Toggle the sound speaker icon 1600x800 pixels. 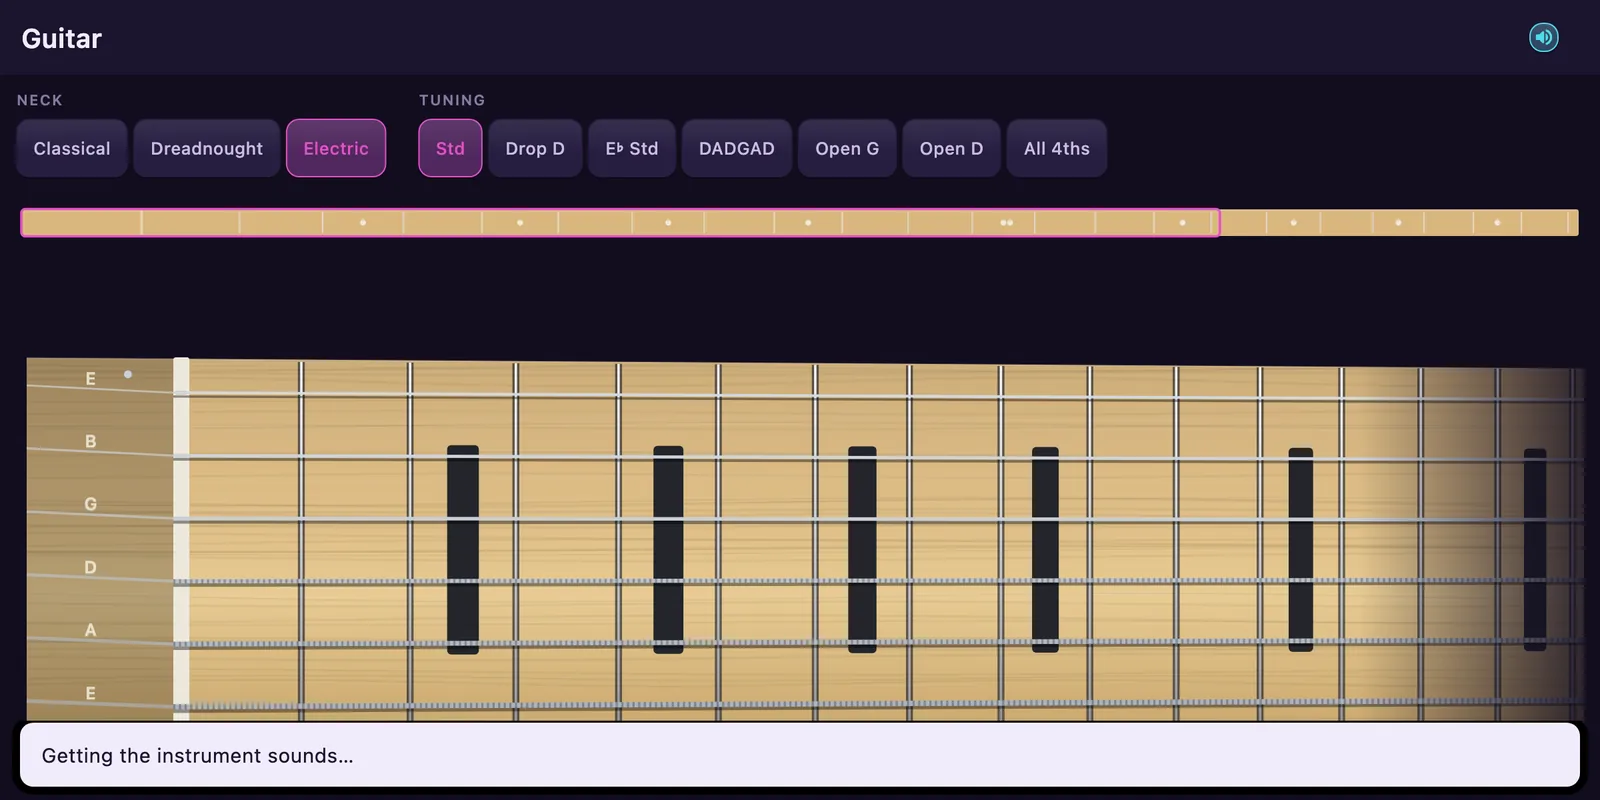coord(1544,38)
